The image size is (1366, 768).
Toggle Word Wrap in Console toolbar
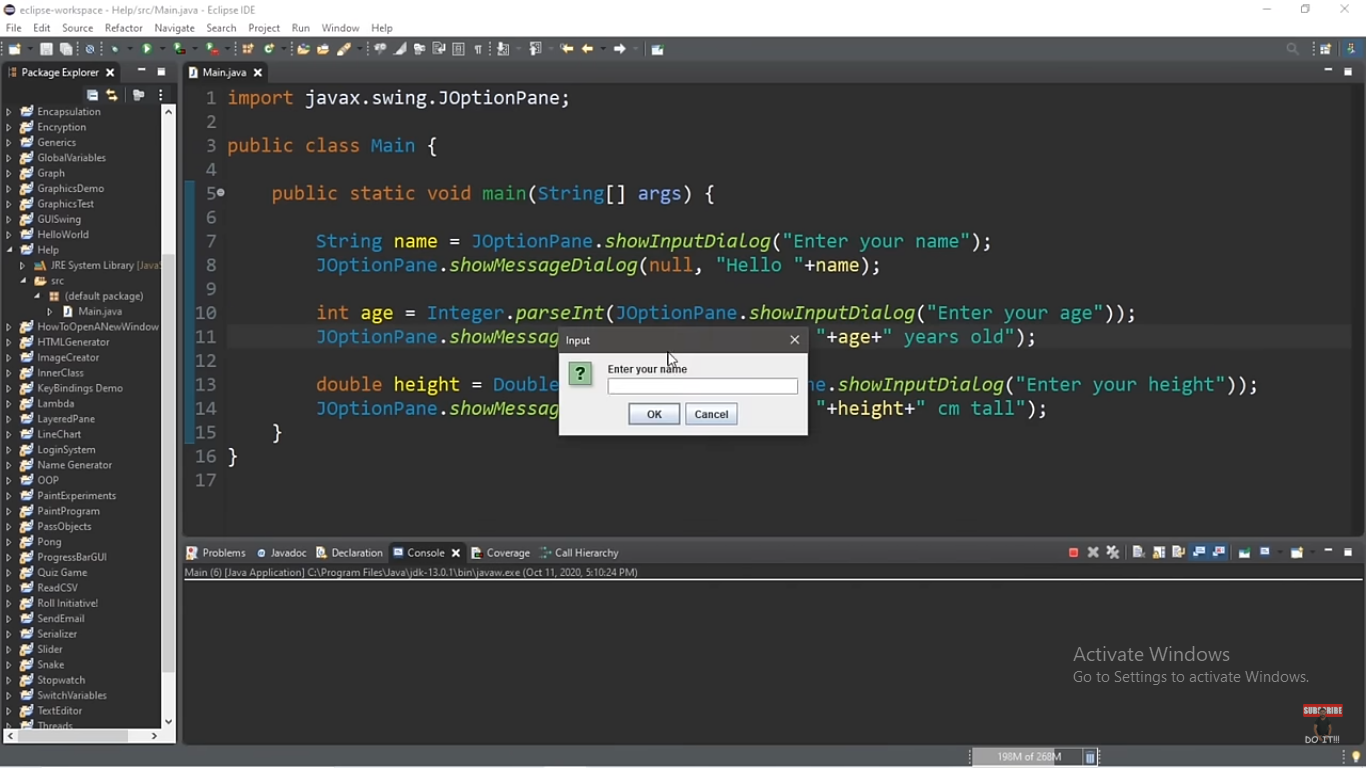(x=1179, y=553)
